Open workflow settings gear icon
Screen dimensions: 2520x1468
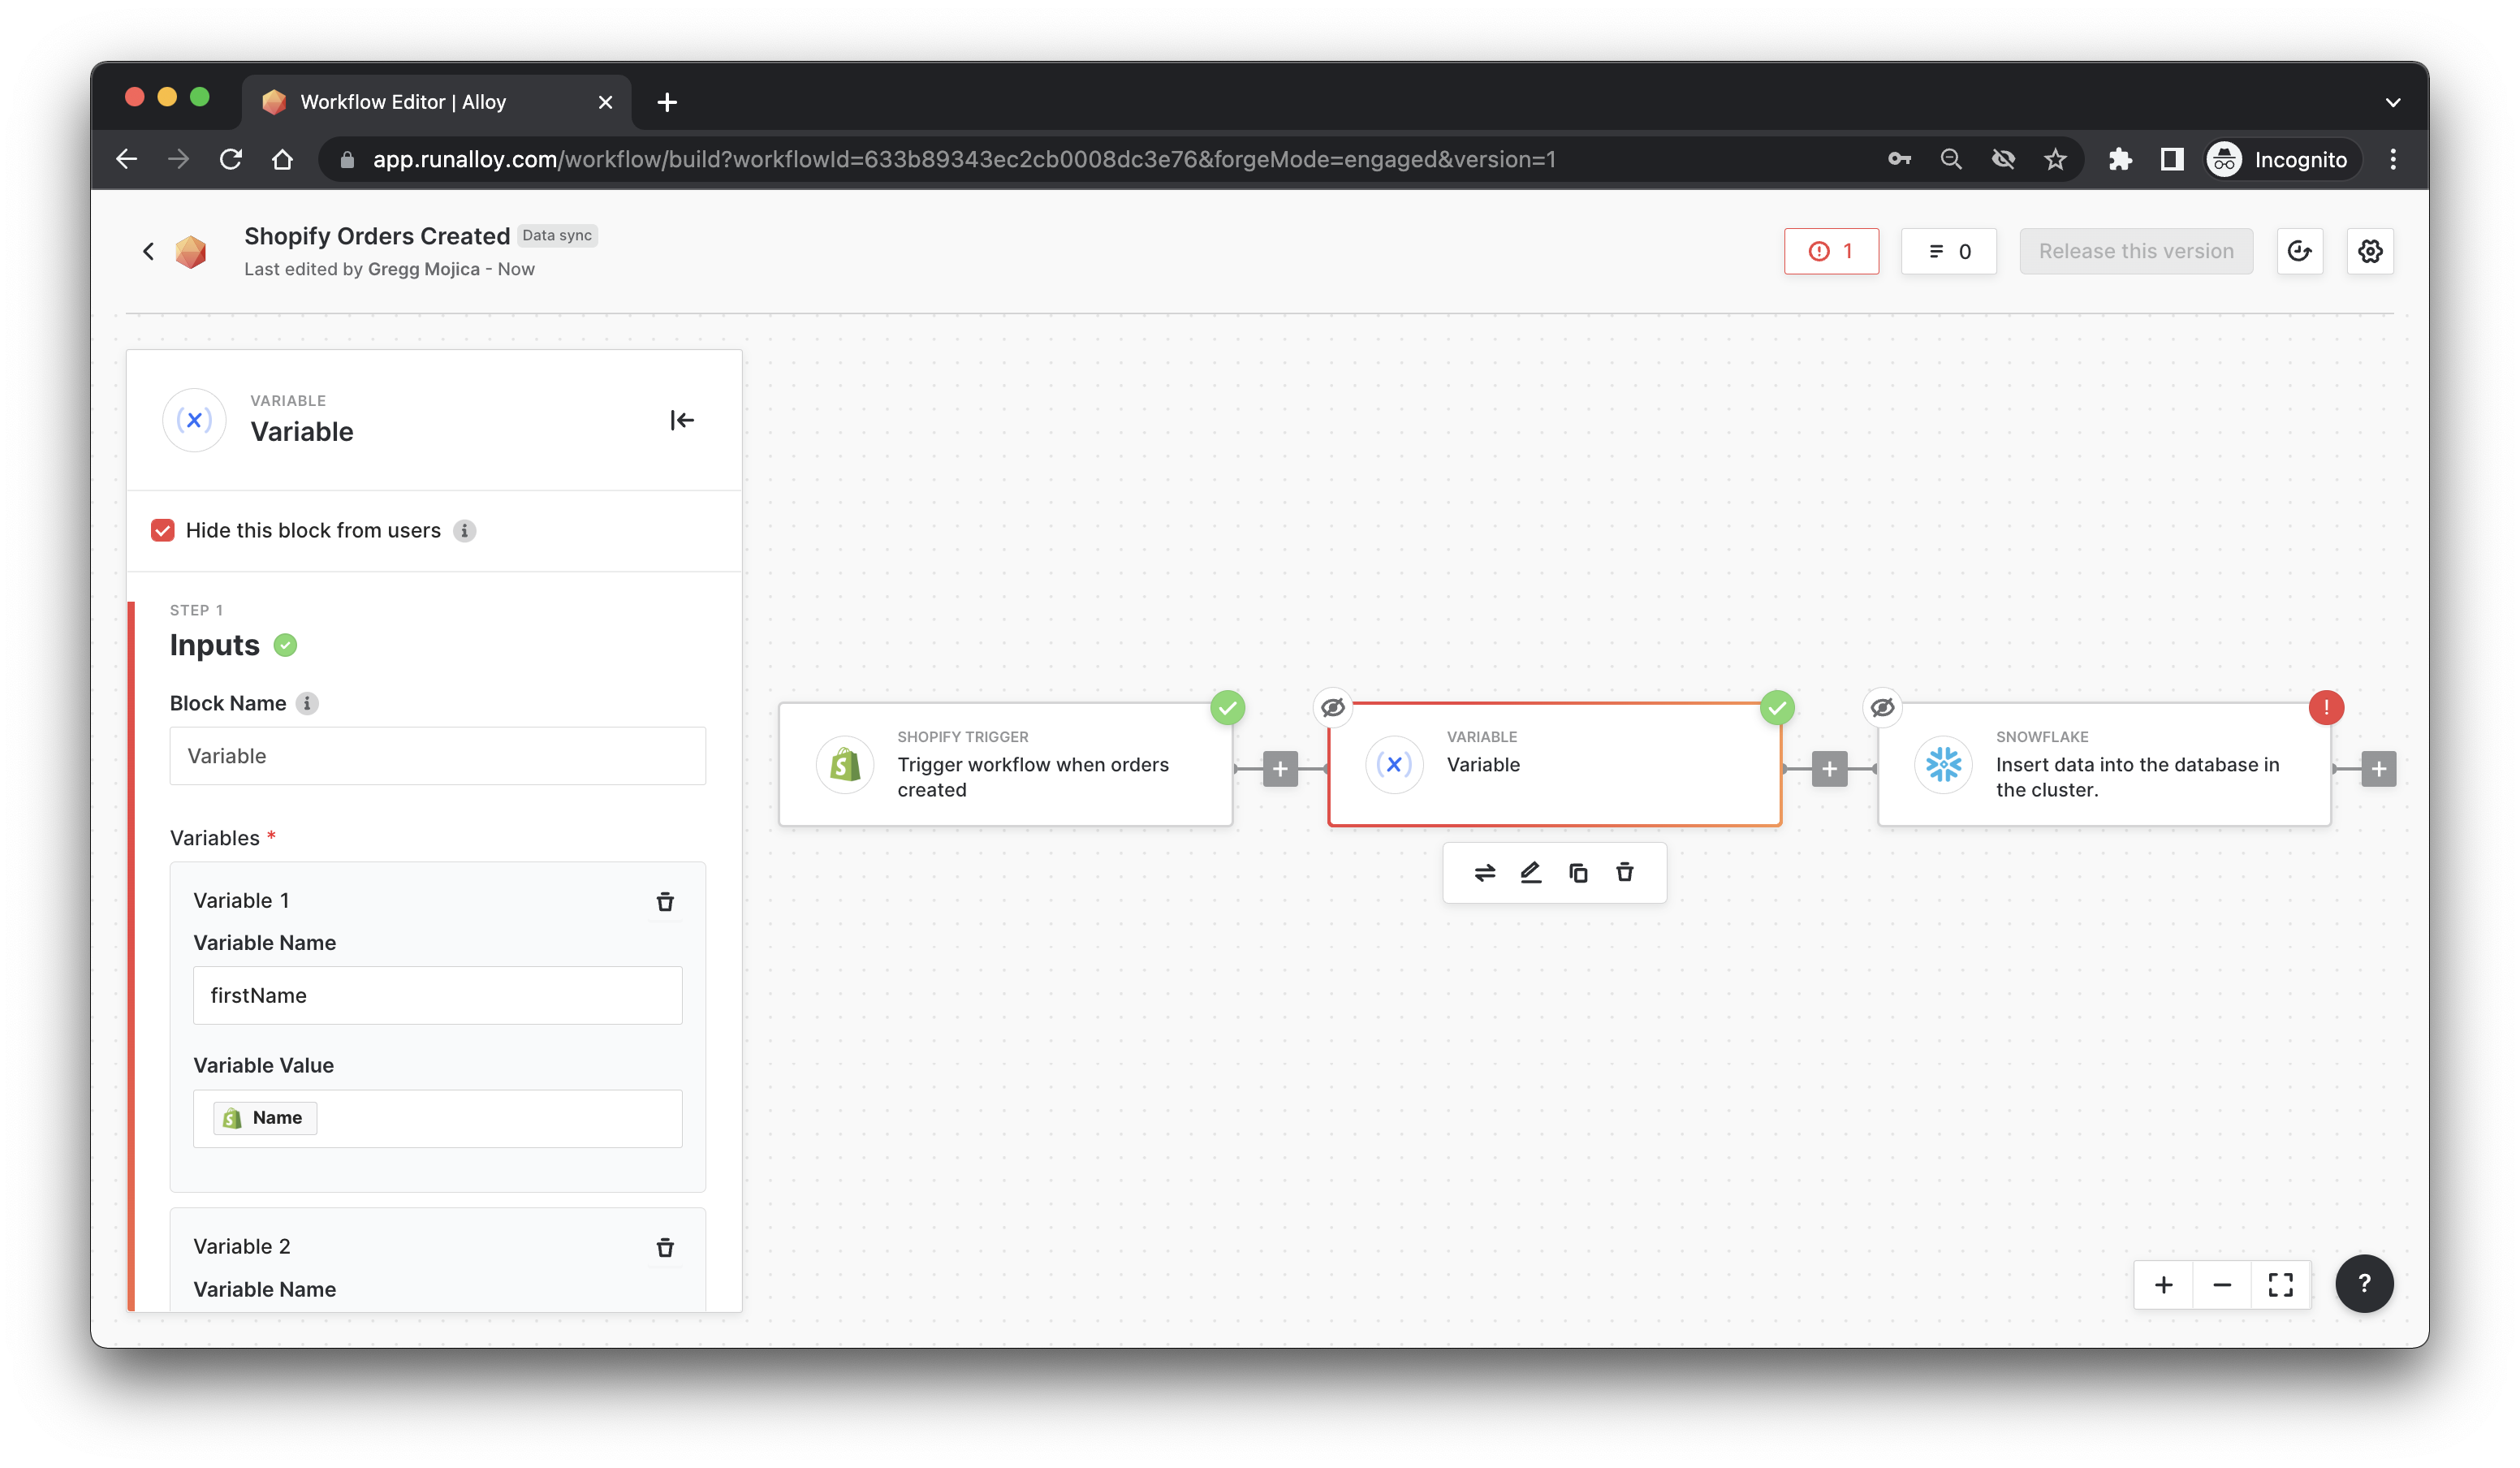(2369, 251)
